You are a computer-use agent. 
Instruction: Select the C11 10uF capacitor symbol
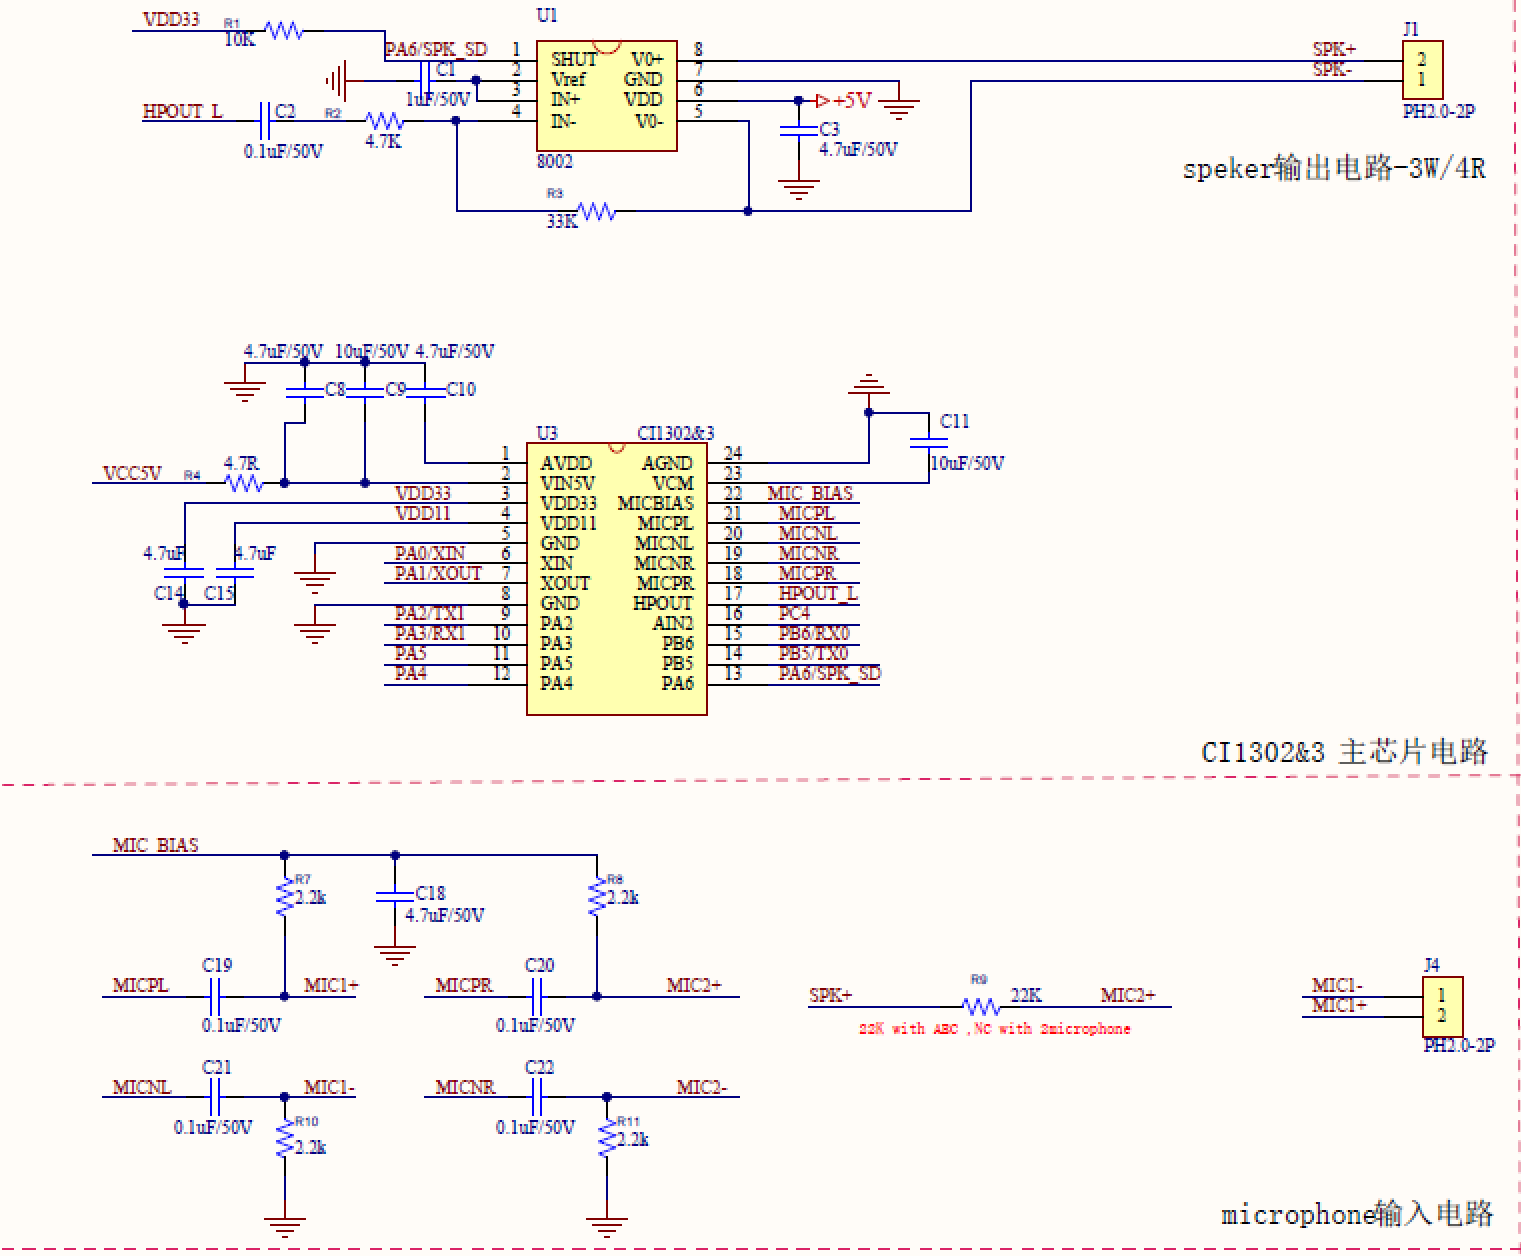(x=929, y=441)
